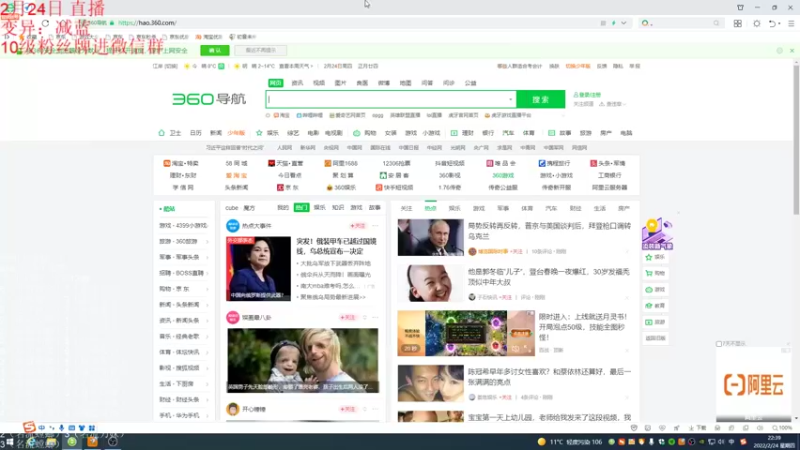Open the browser hamburger menu icon
Image resolution: width=800 pixels, height=450 pixels.
(x=791, y=23)
